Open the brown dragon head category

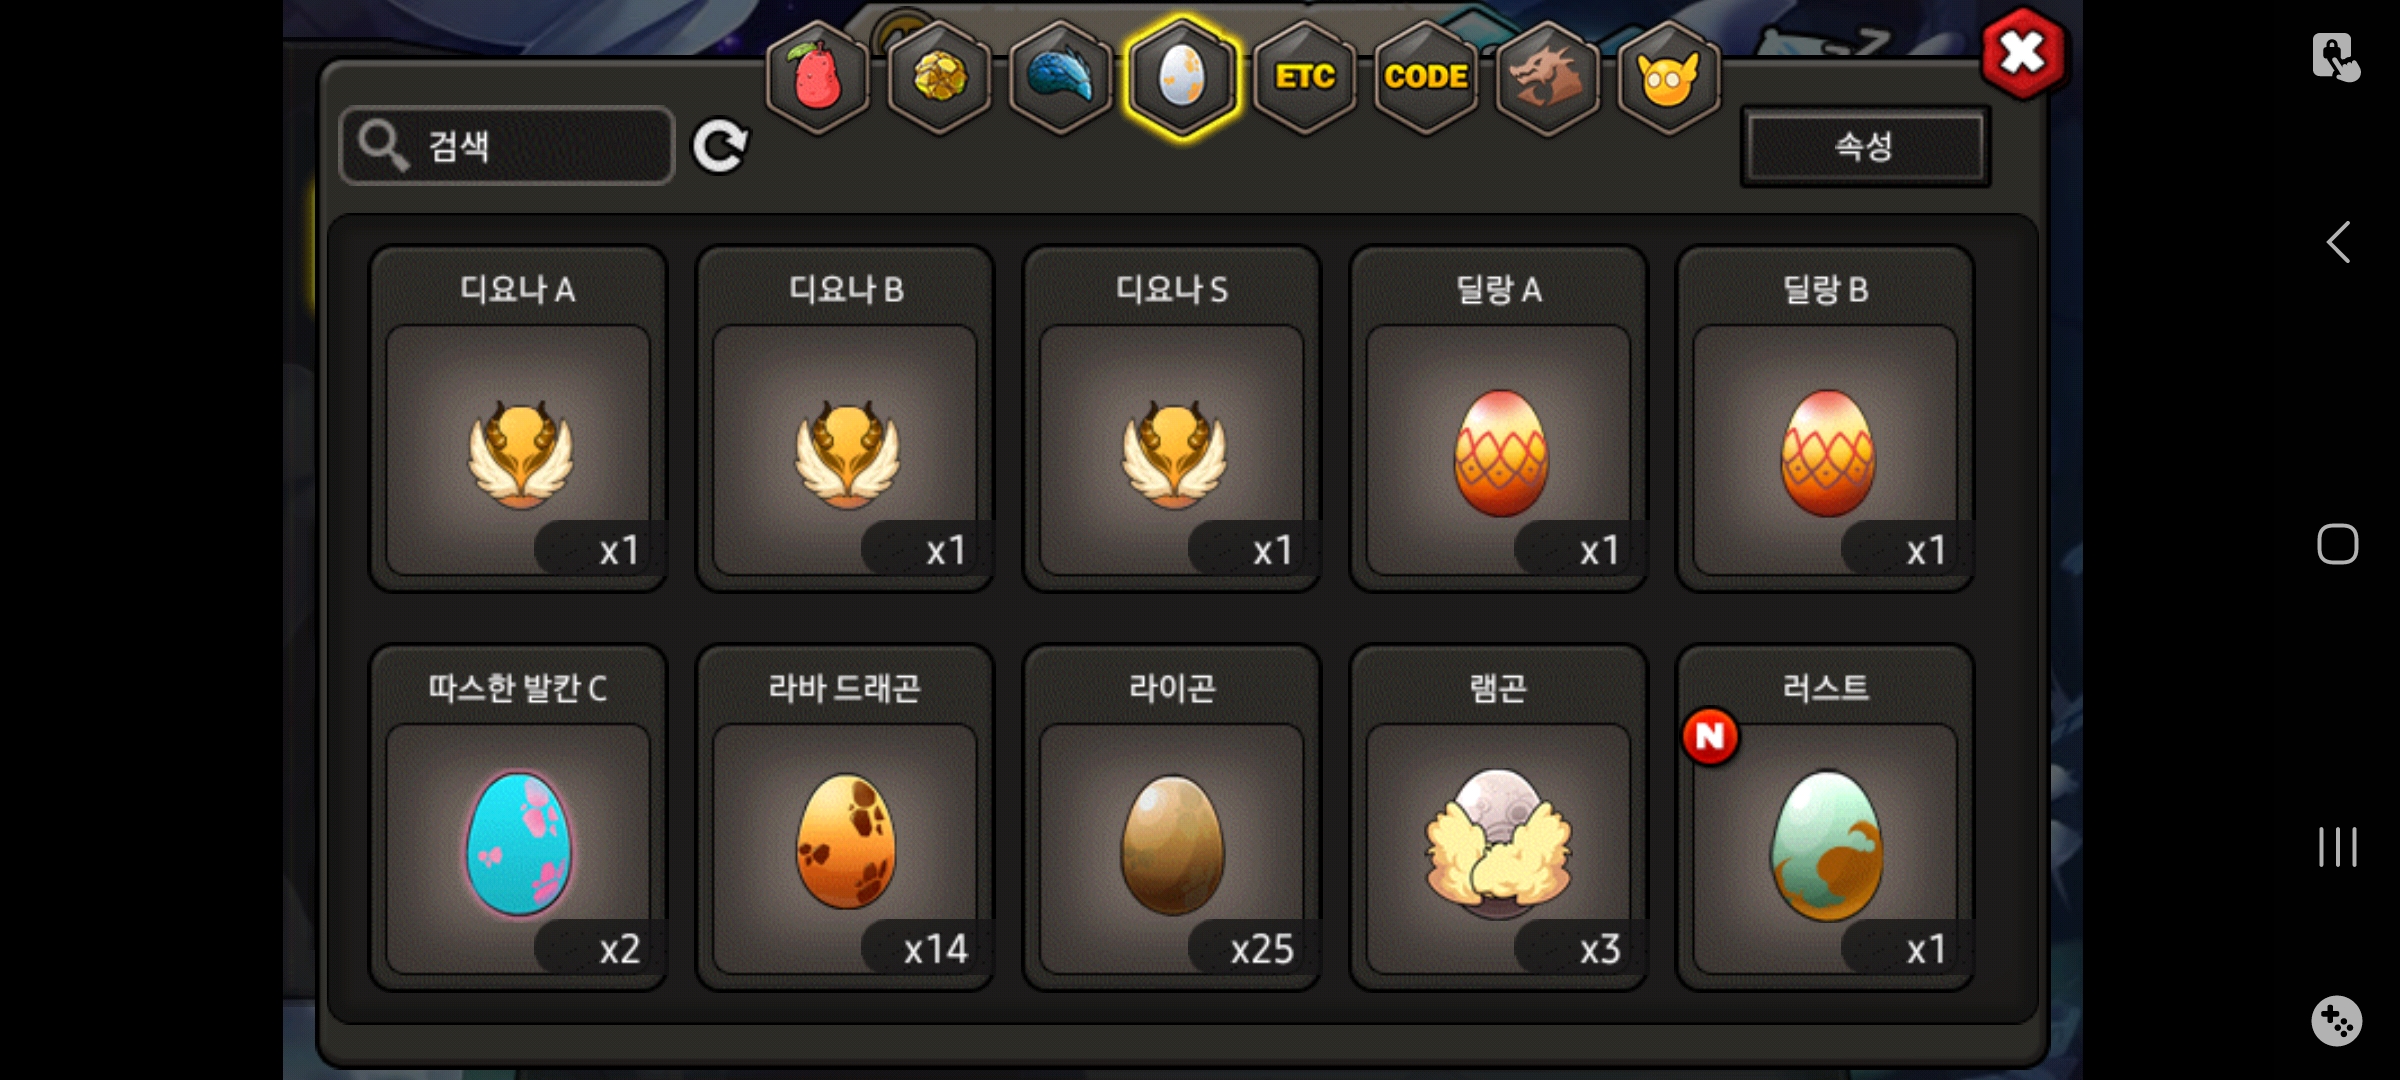click(1547, 77)
